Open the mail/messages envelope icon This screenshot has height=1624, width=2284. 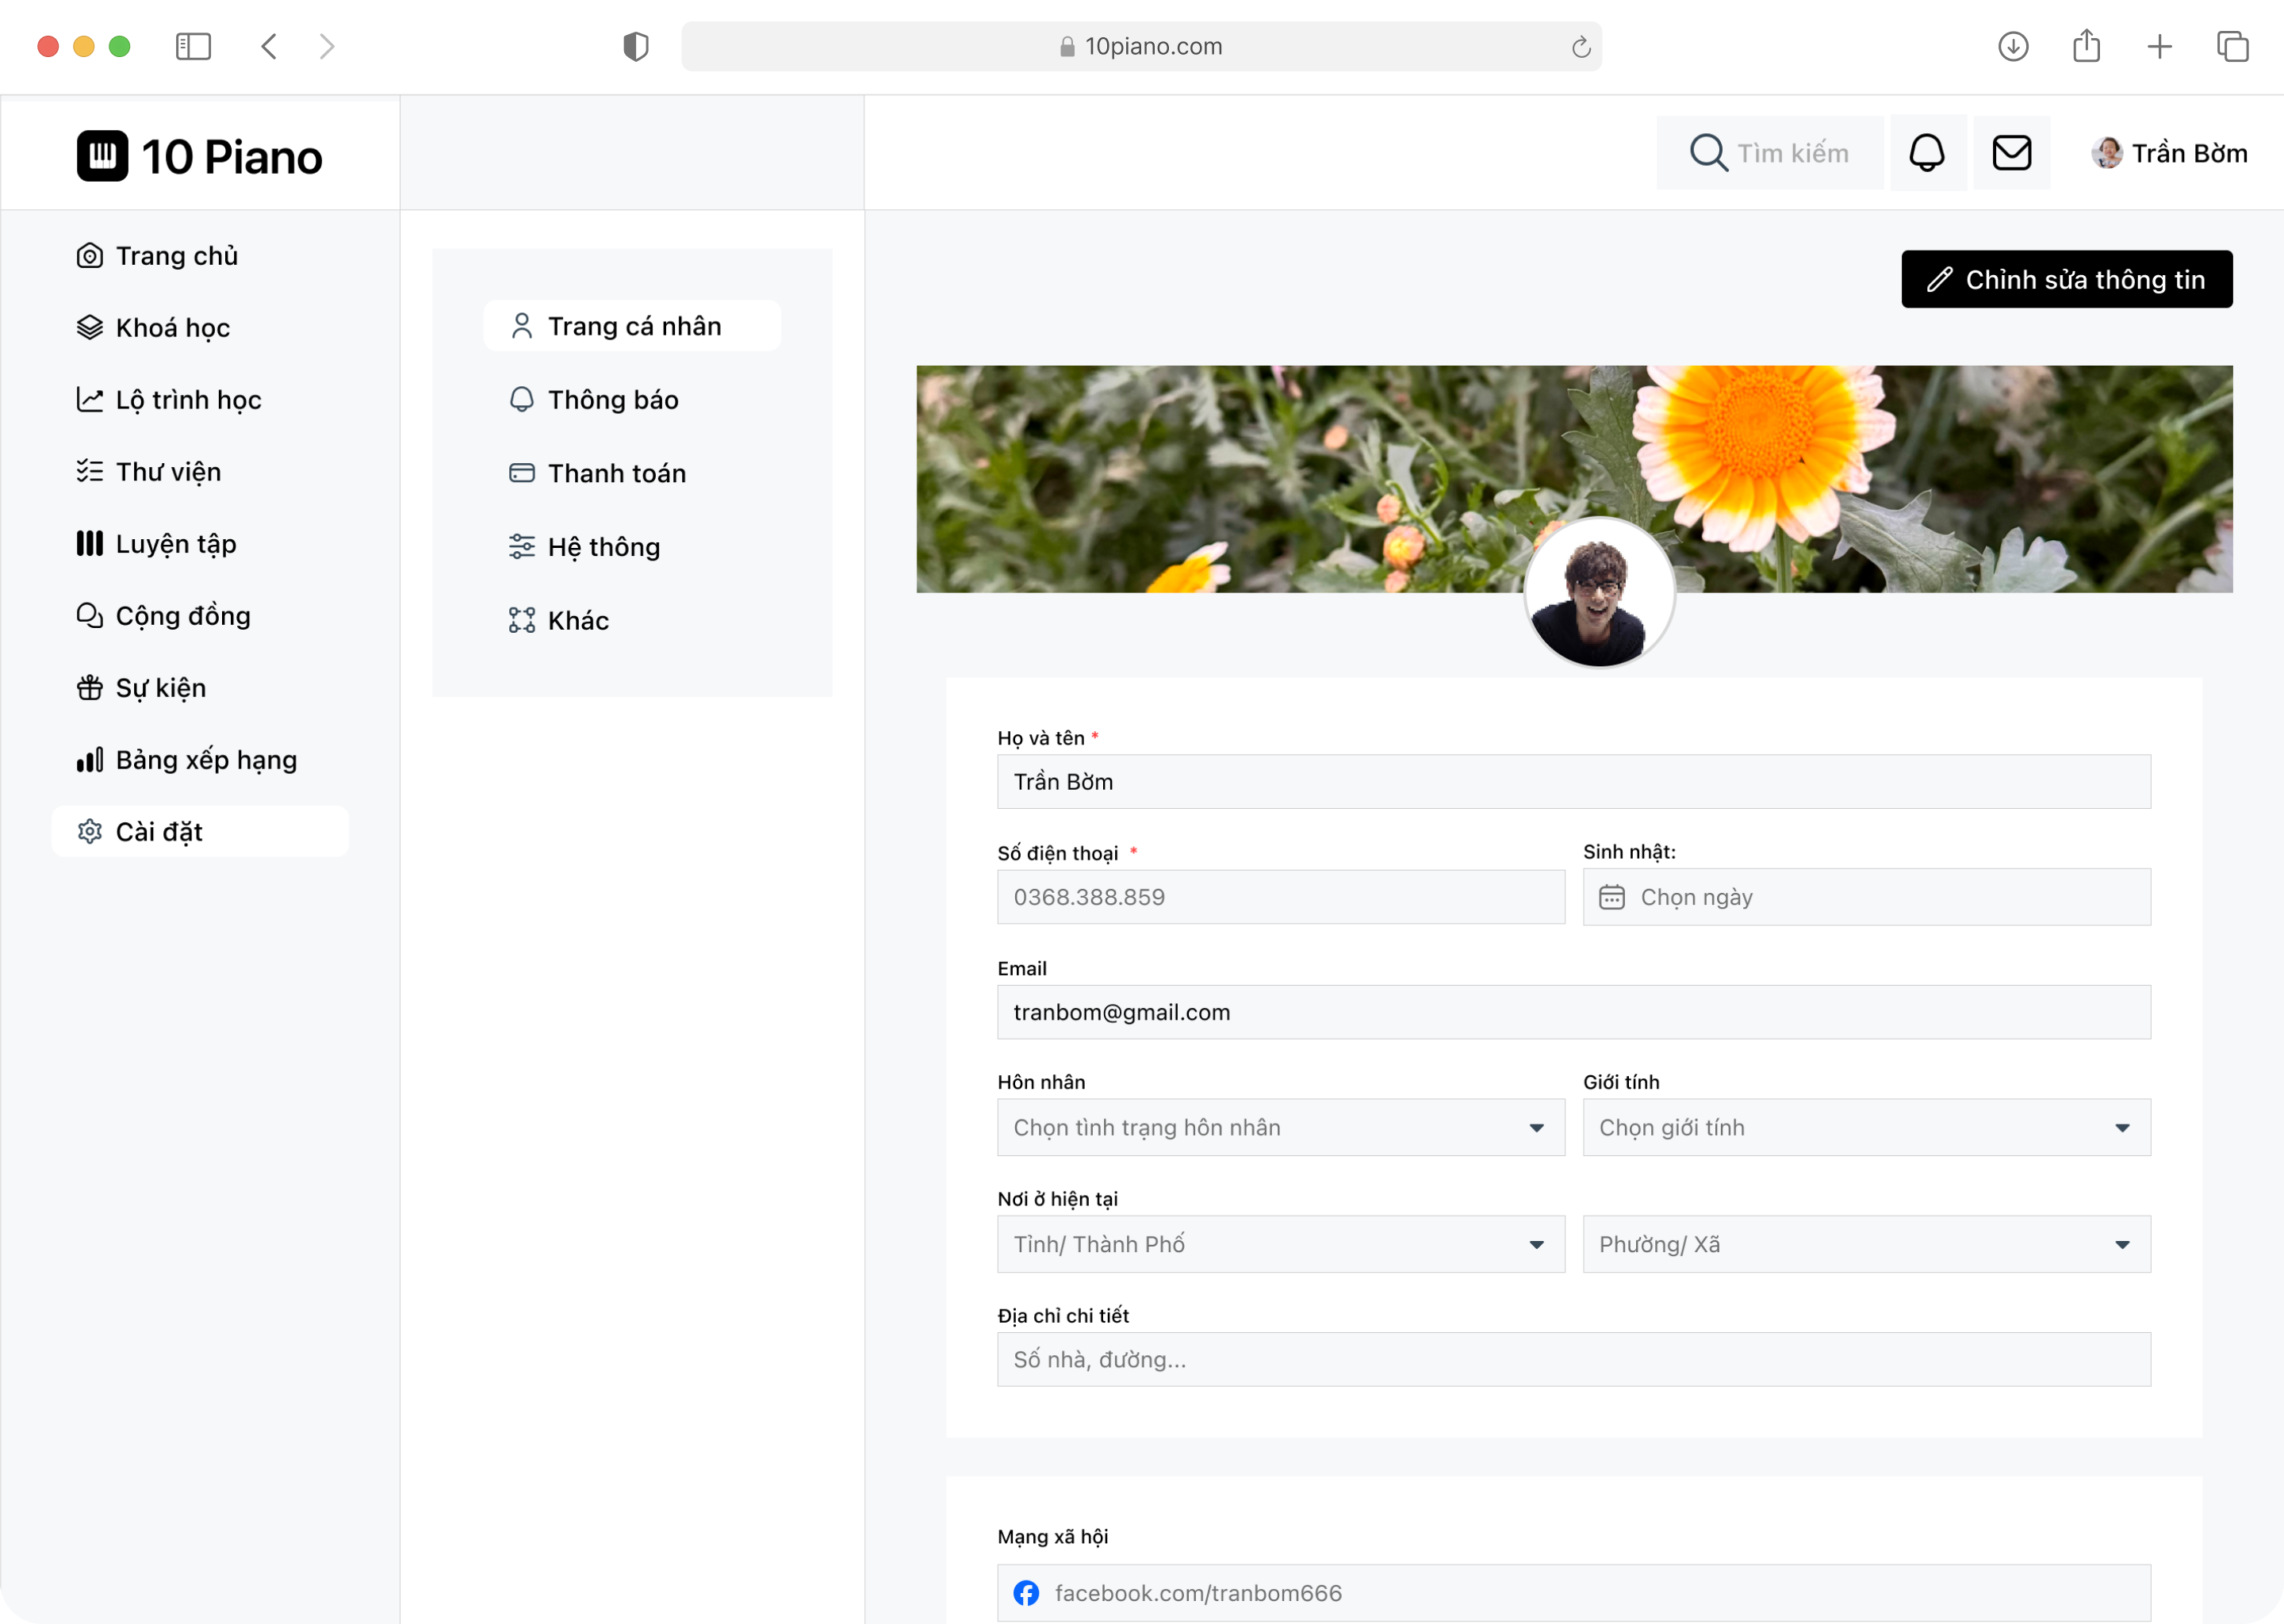point(2012,152)
